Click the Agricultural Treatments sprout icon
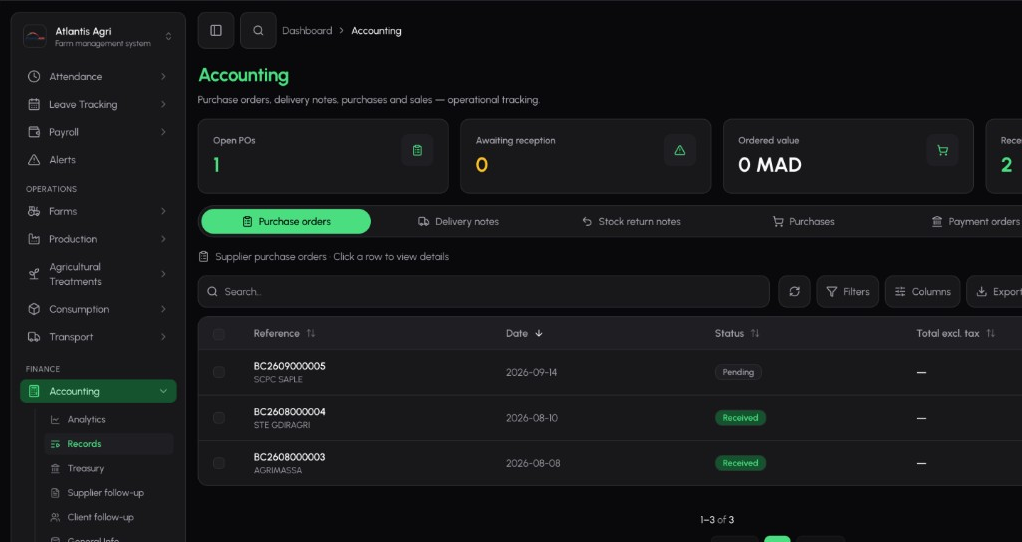 pos(34,274)
